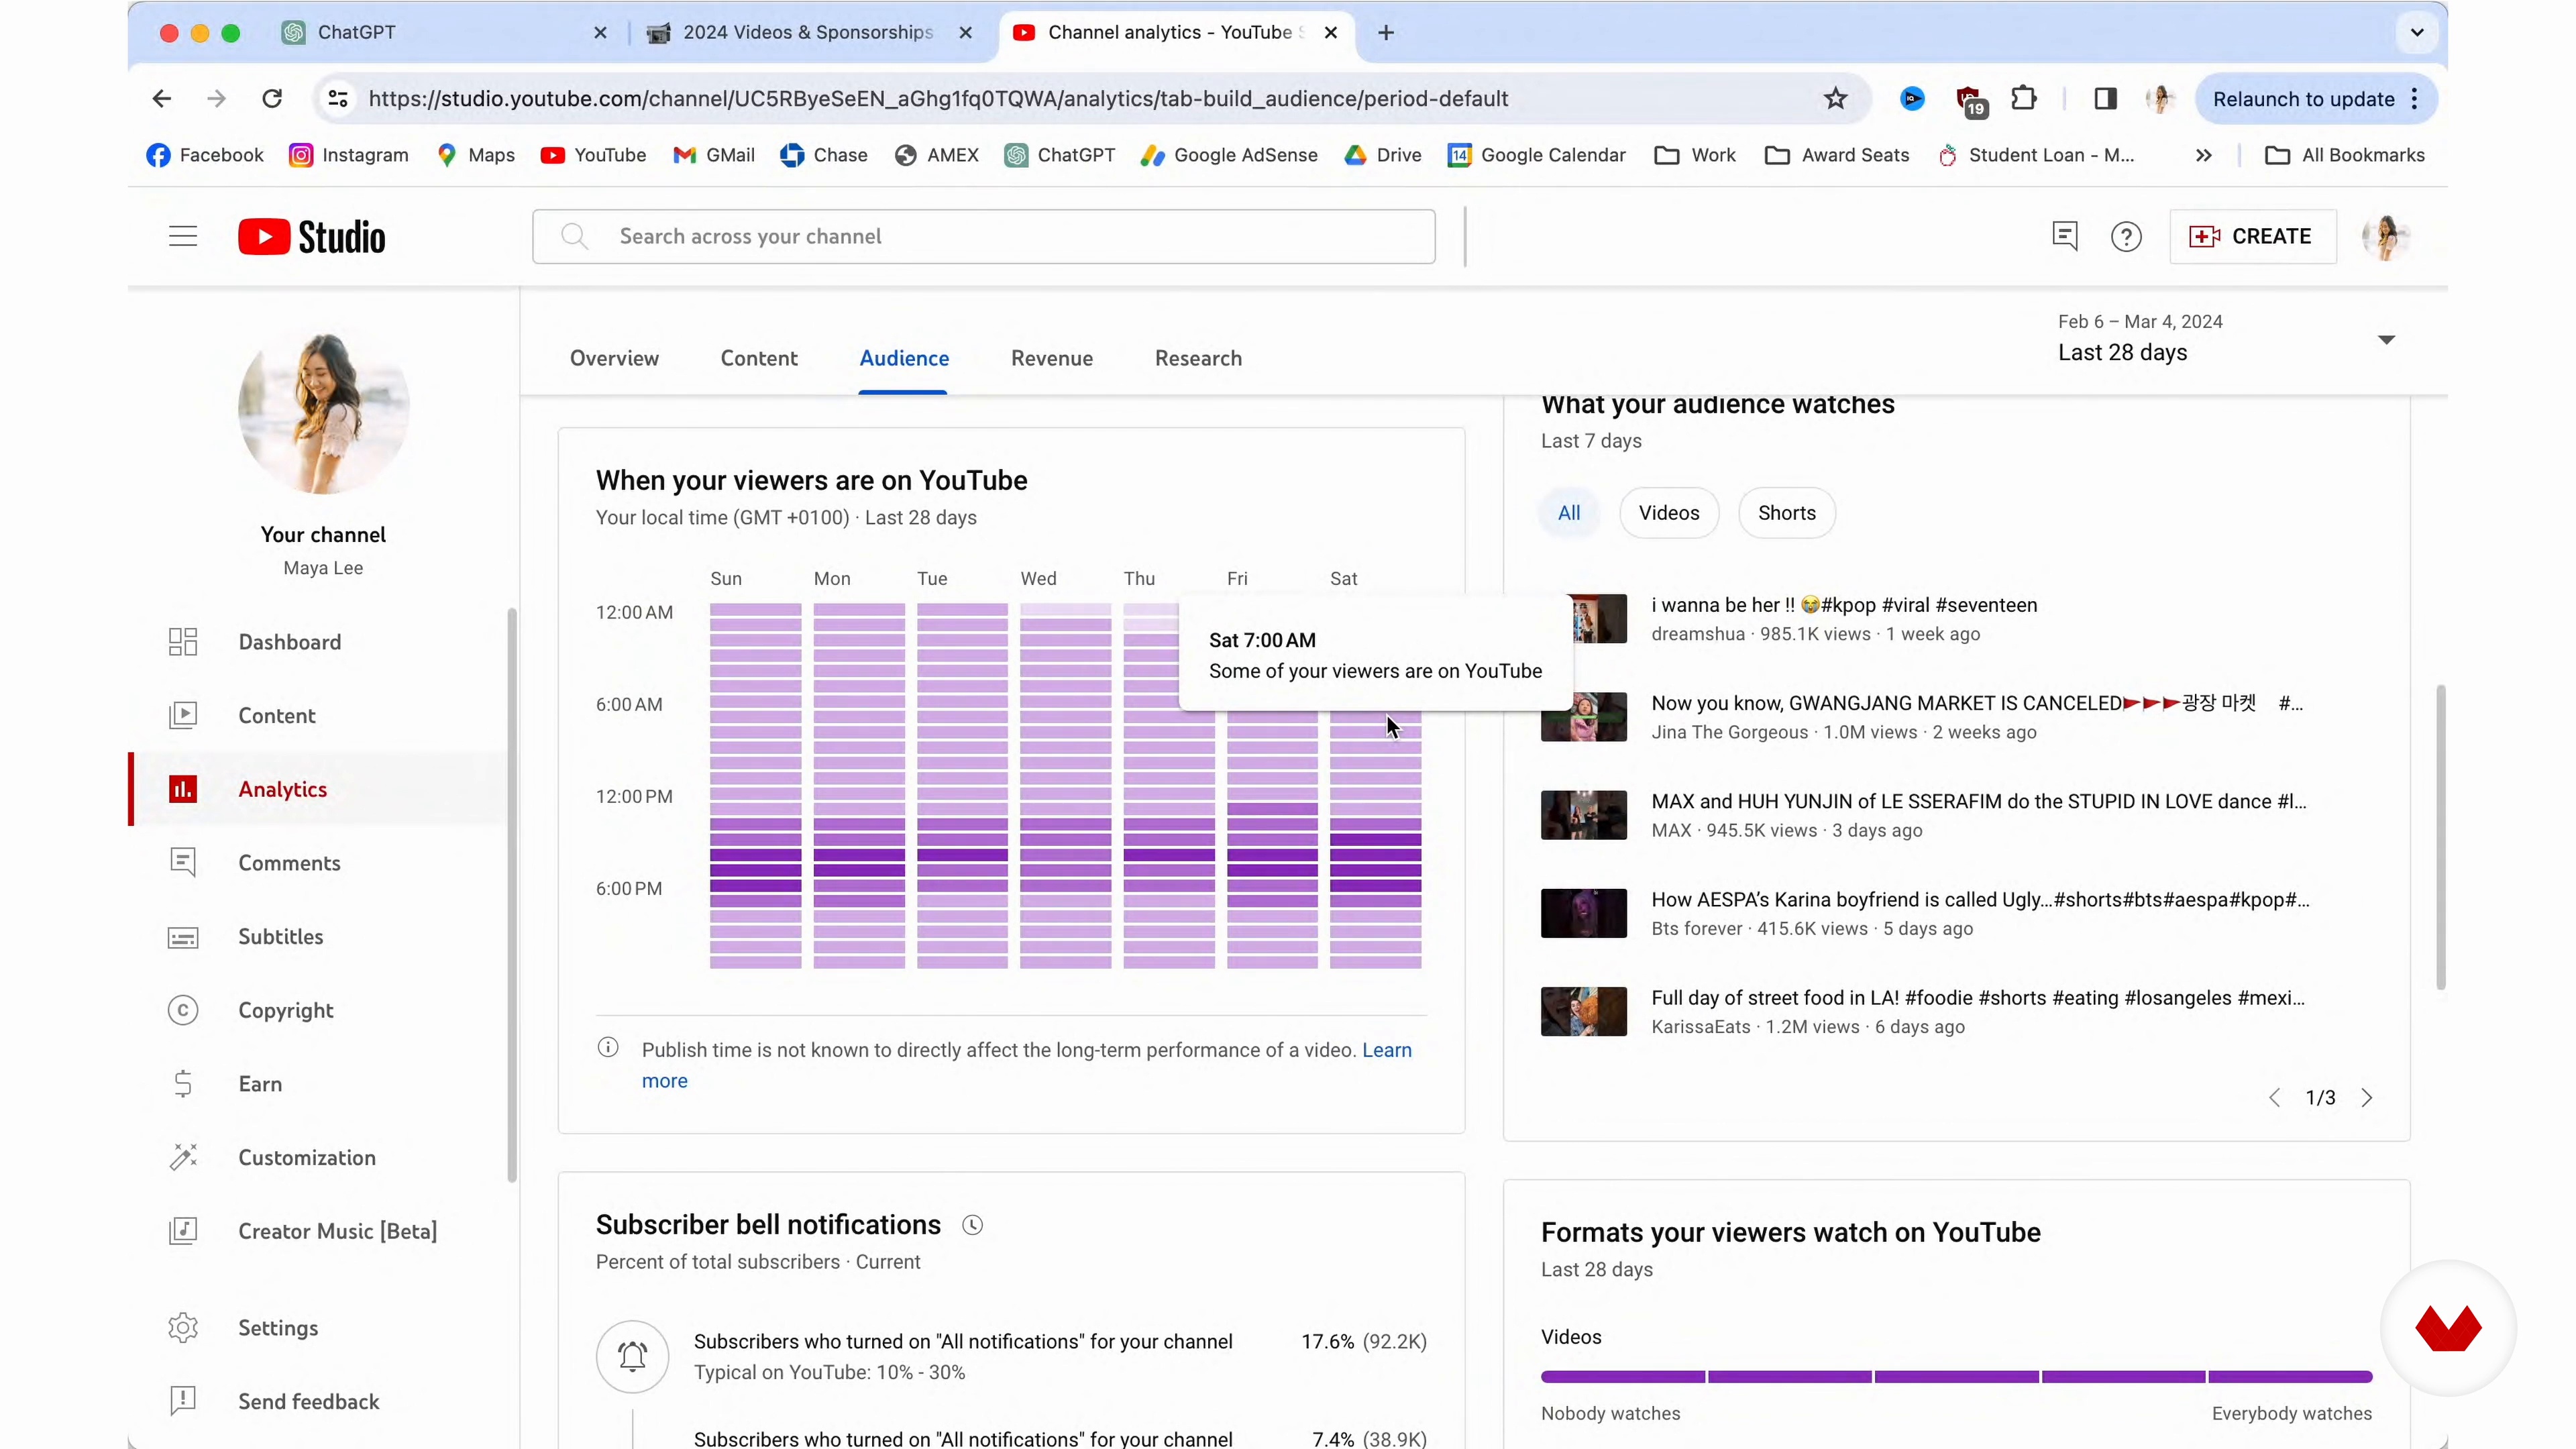The image size is (2576, 1449).
Task: Click the bell icon for All notifications
Action: pos(632,1357)
